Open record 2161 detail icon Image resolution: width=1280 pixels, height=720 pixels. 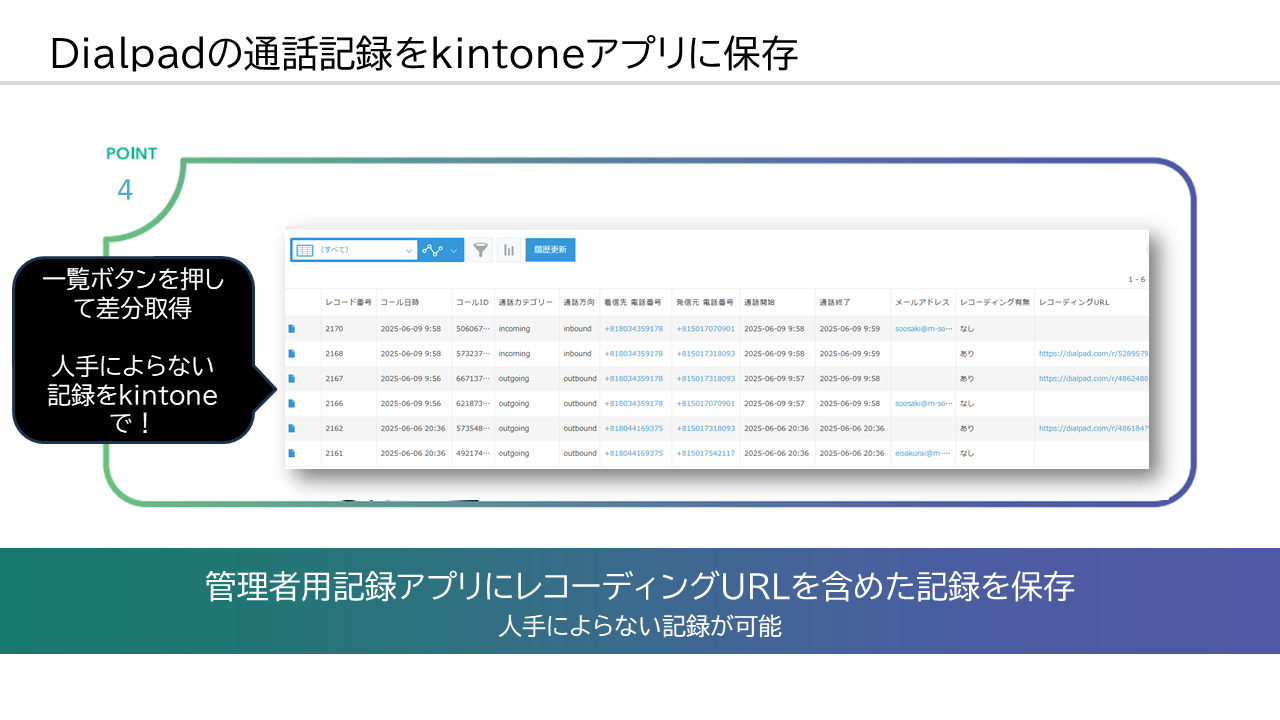point(292,453)
